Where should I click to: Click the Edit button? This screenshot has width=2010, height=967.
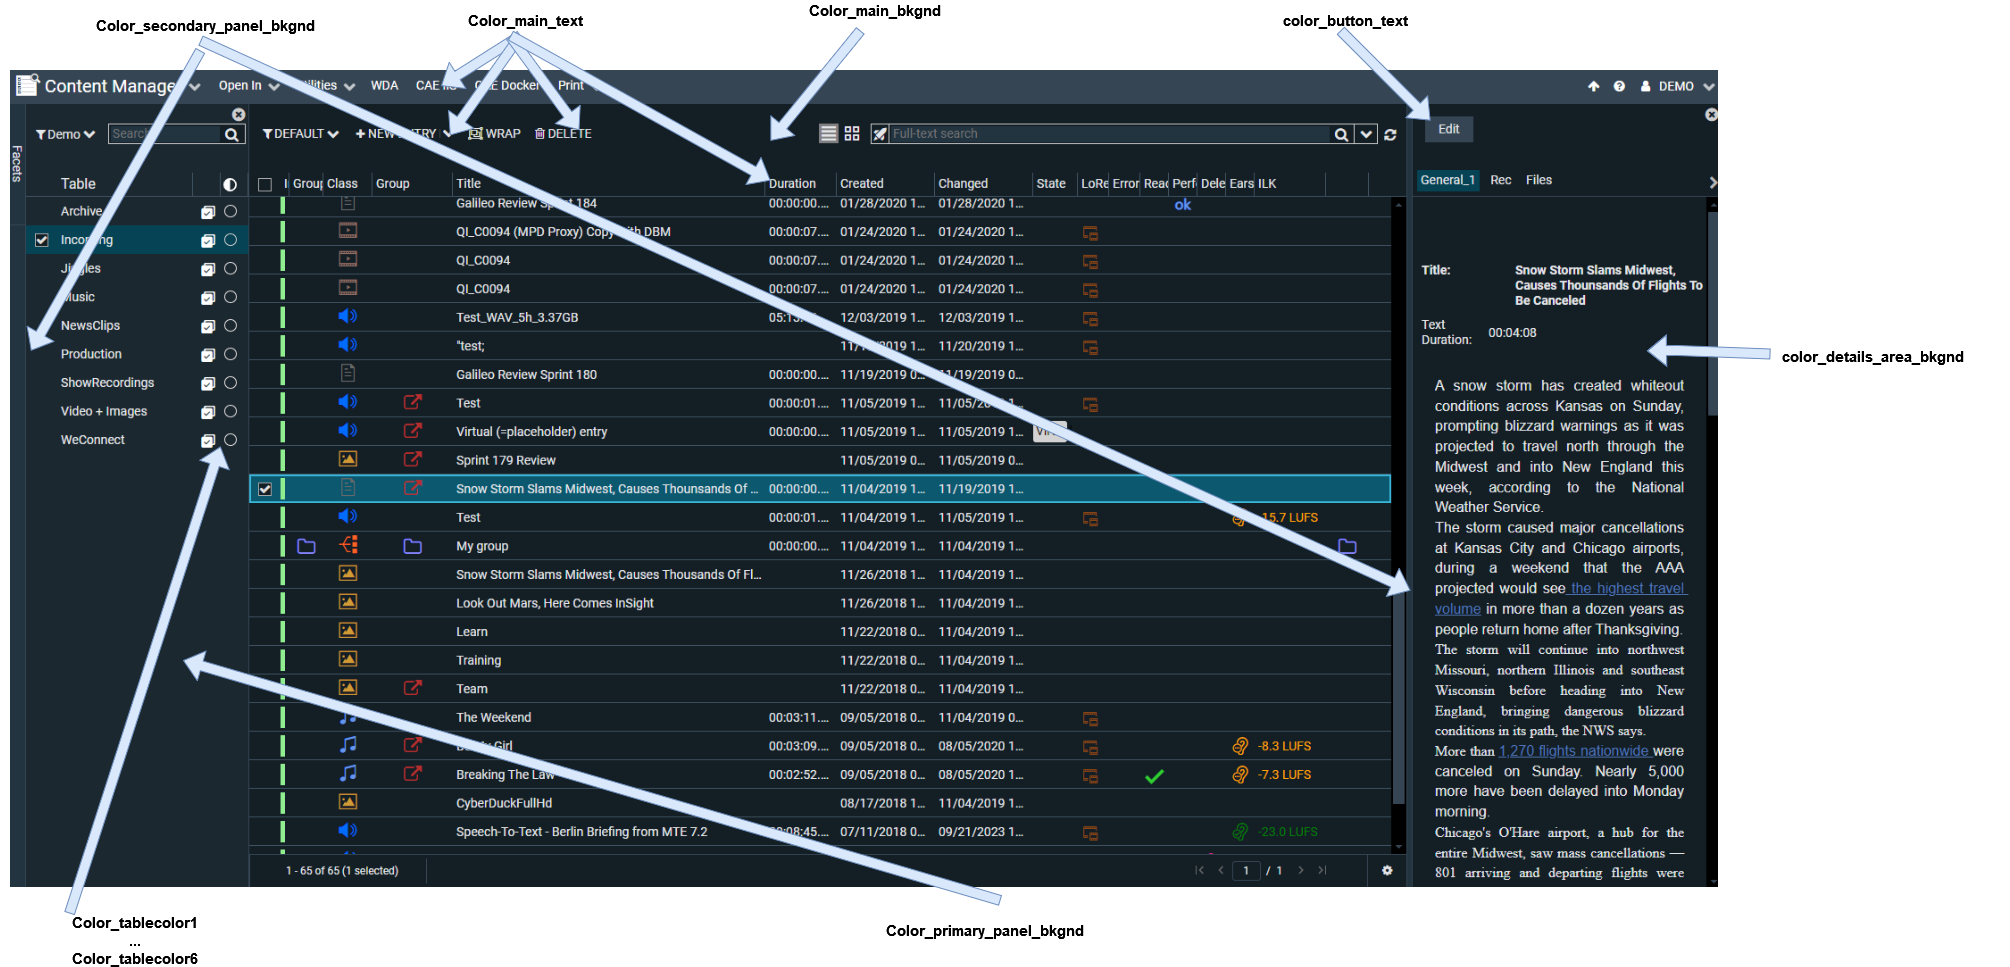point(1448,130)
